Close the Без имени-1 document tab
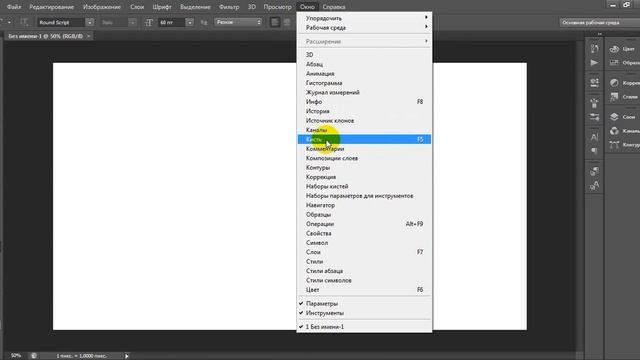 [x=89, y=36]
